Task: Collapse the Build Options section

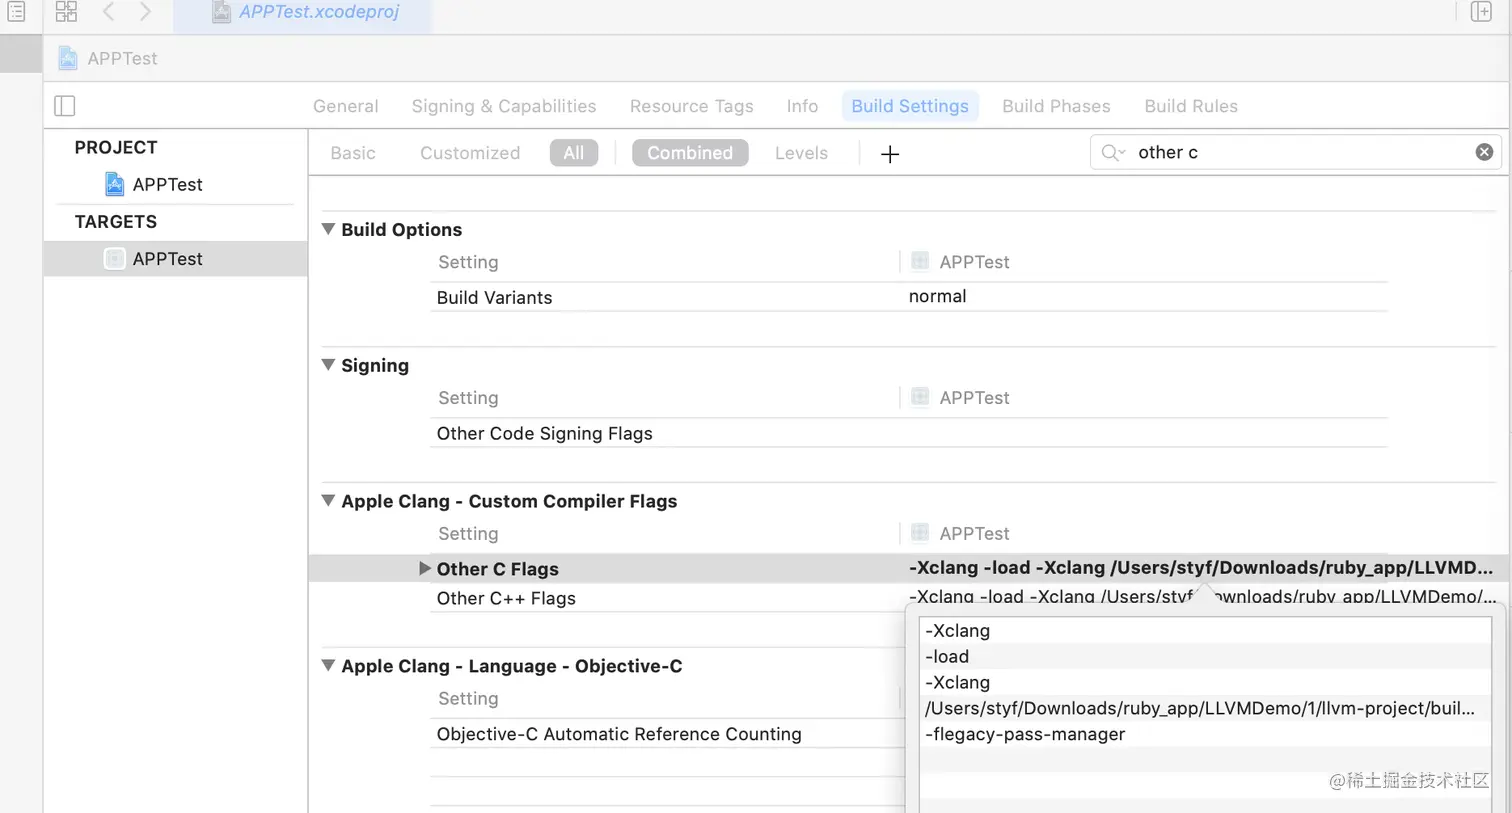Action: 328,229
